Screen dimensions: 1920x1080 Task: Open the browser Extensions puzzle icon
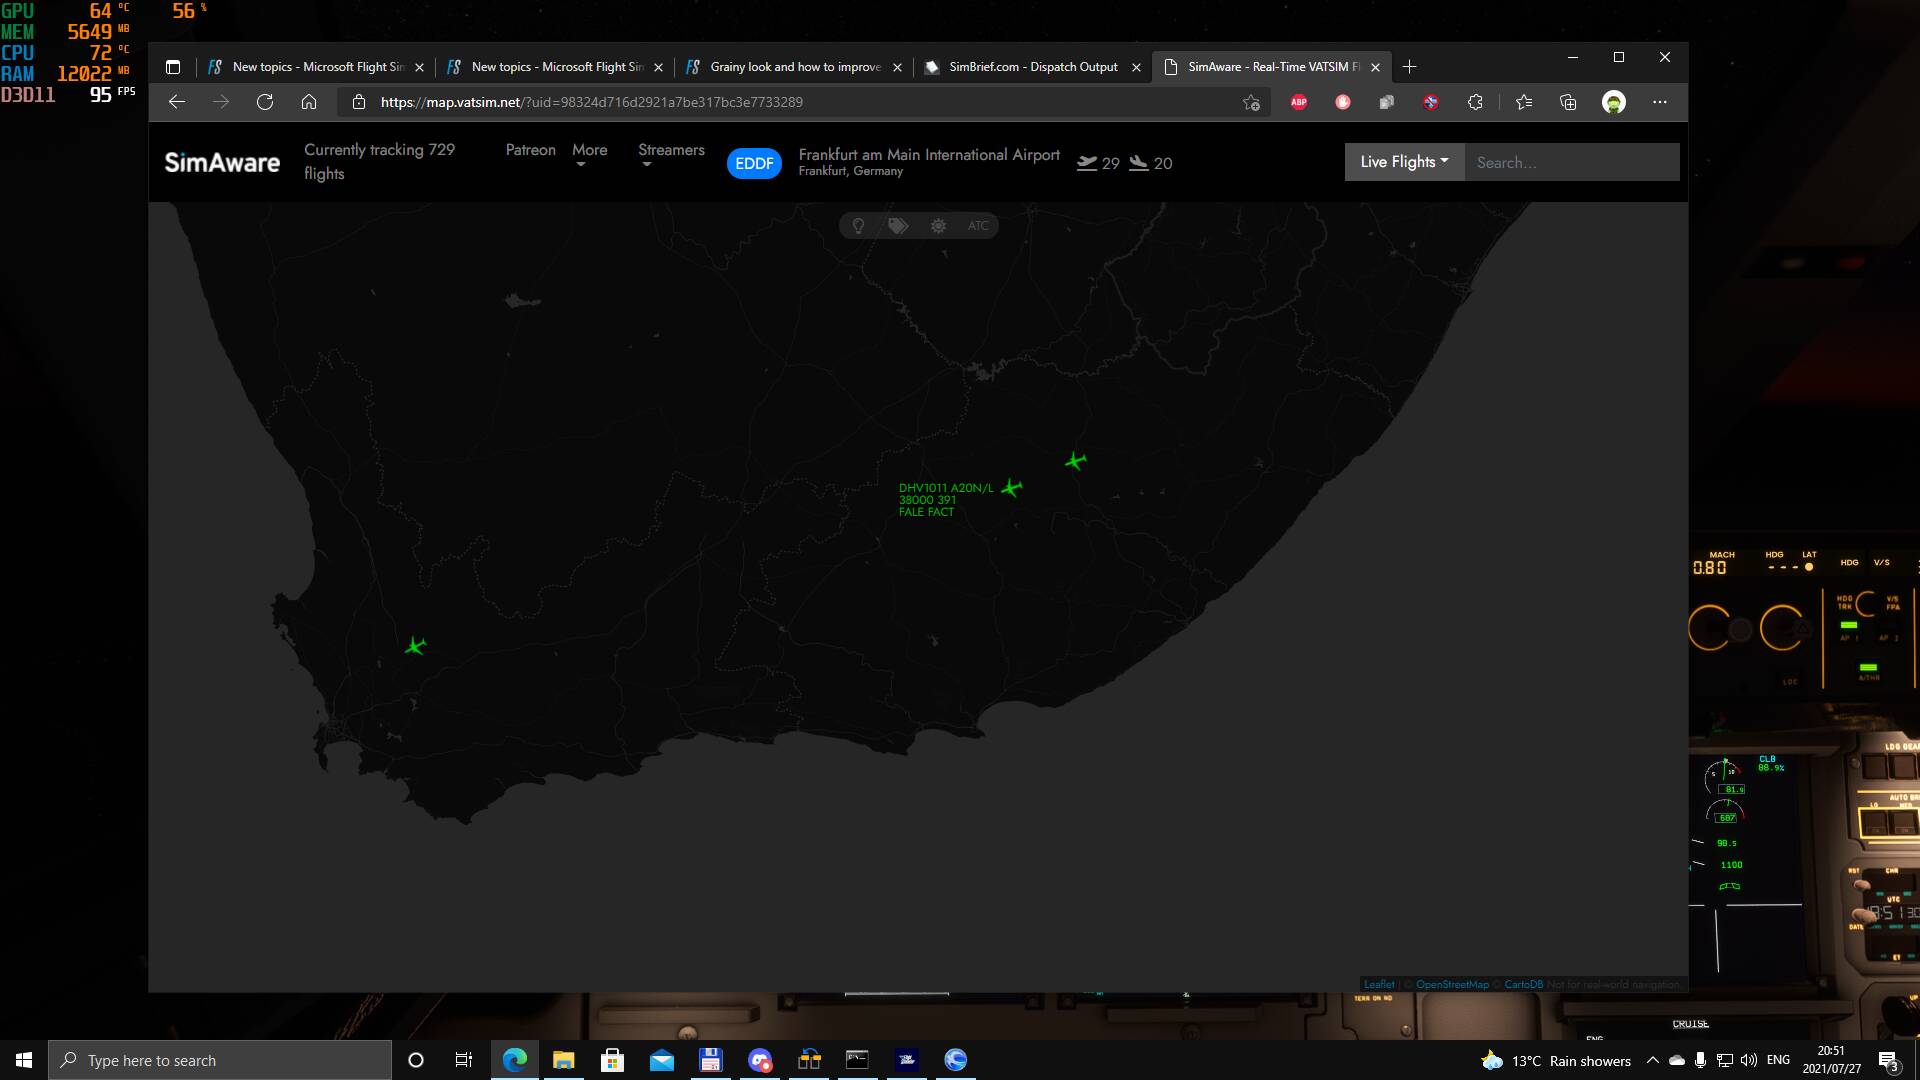1475,102
